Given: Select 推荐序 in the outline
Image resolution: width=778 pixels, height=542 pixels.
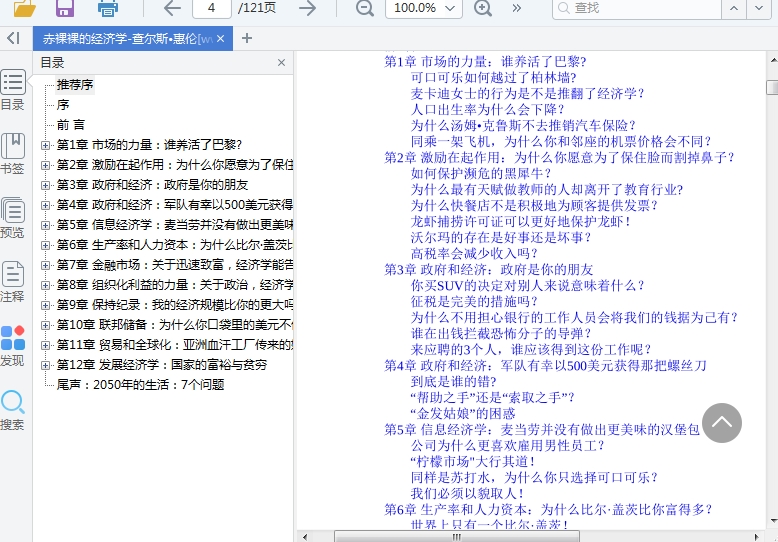Looking at the screenshot, I should point(74,85).
